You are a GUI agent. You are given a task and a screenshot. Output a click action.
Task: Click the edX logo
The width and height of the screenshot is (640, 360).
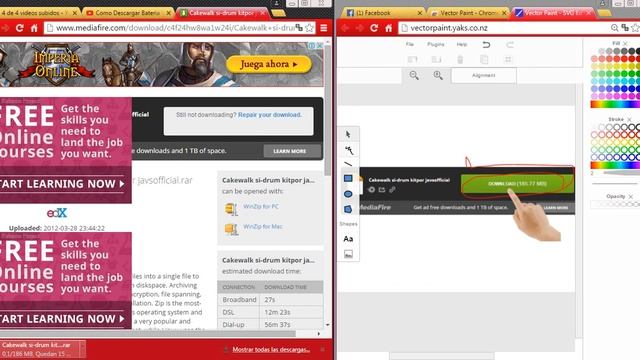click(57, 213)
